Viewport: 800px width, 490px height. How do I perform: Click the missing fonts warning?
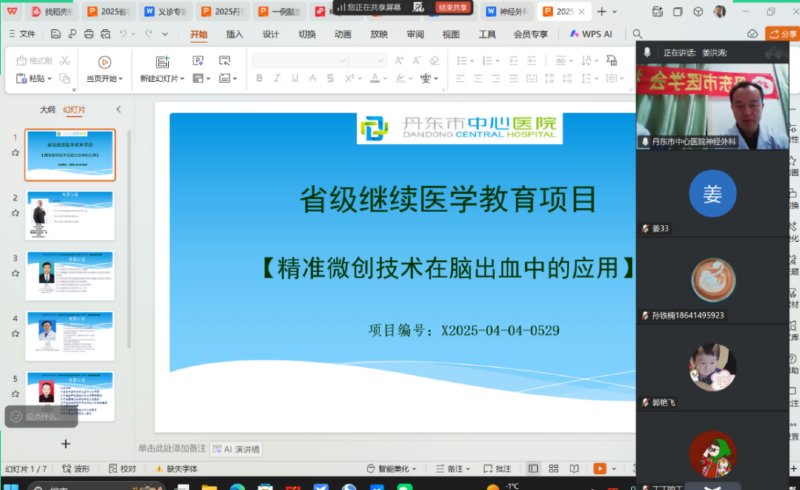182,468
